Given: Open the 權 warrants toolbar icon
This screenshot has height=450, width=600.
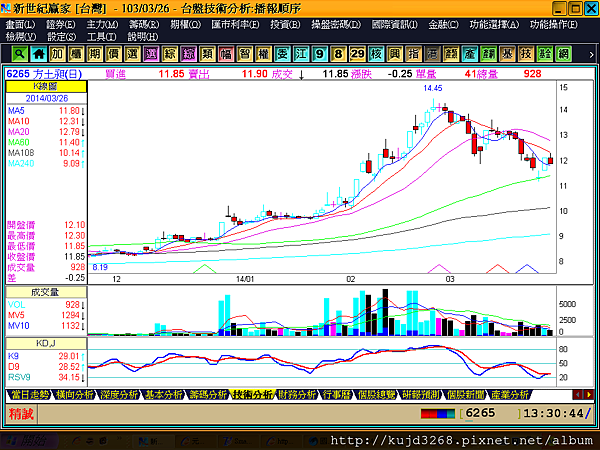Looking at the screenshot, I should point(263,54).
